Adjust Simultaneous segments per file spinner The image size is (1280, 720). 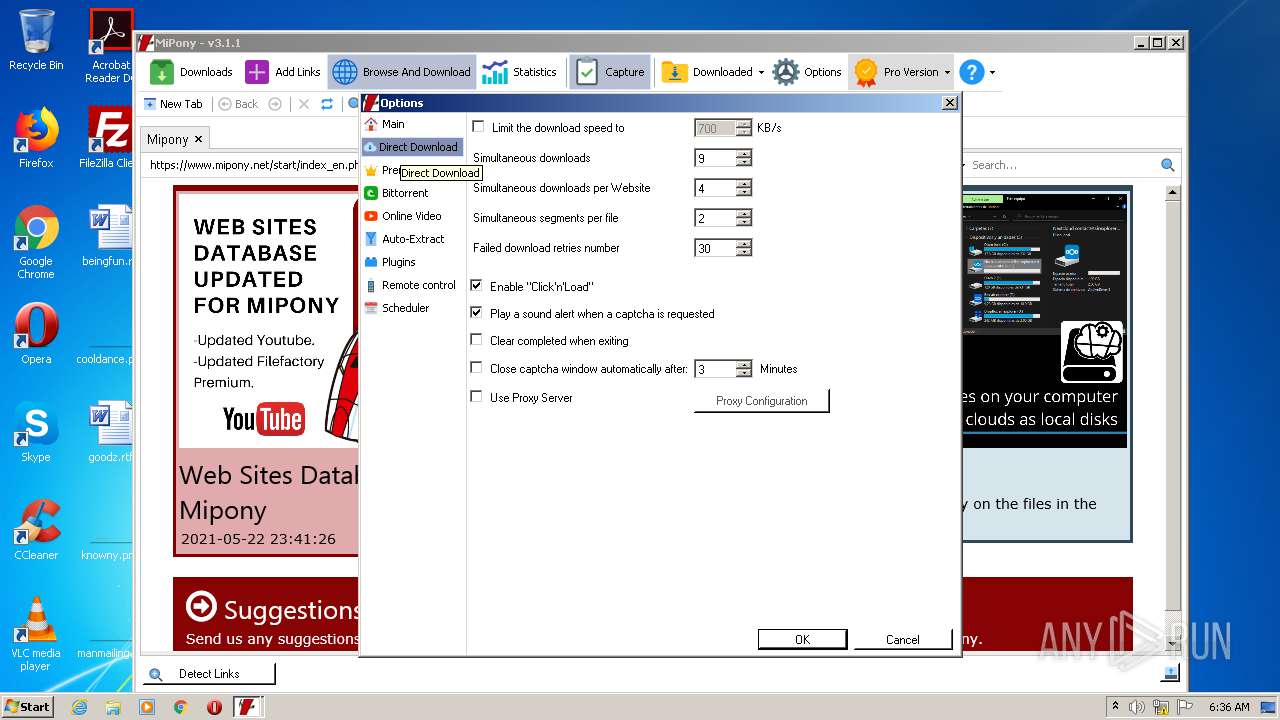point(743,218)
